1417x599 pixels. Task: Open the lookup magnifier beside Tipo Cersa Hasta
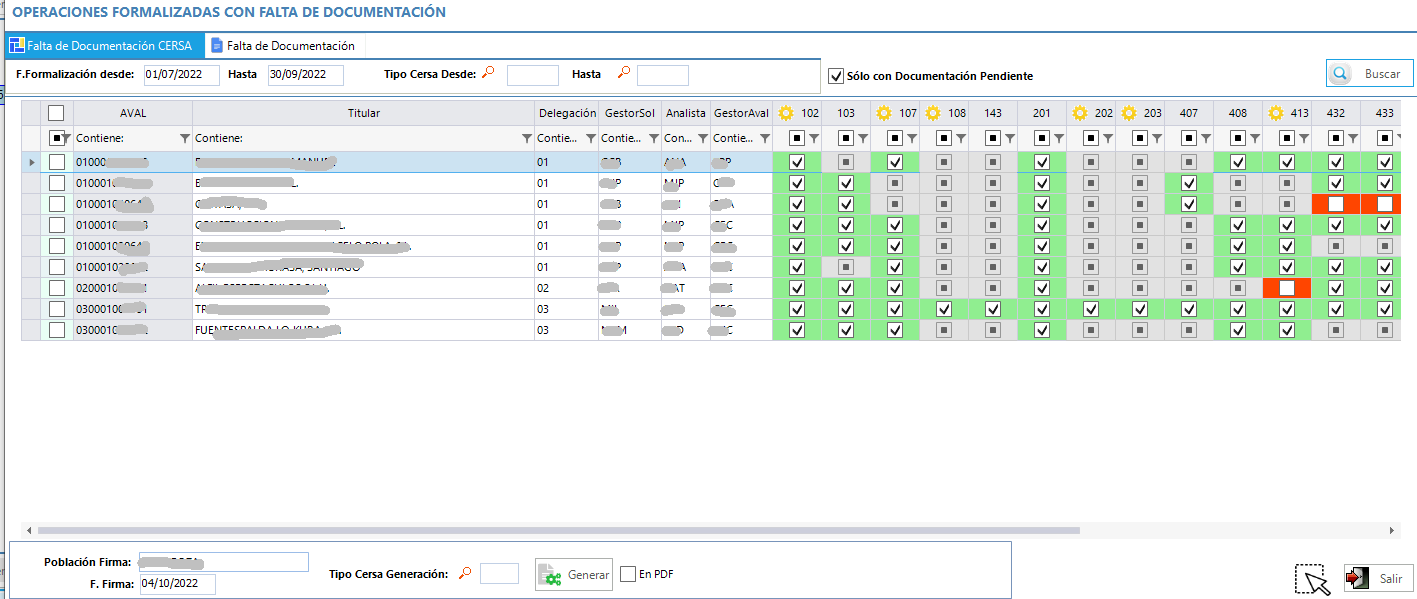tap(623, 73)
